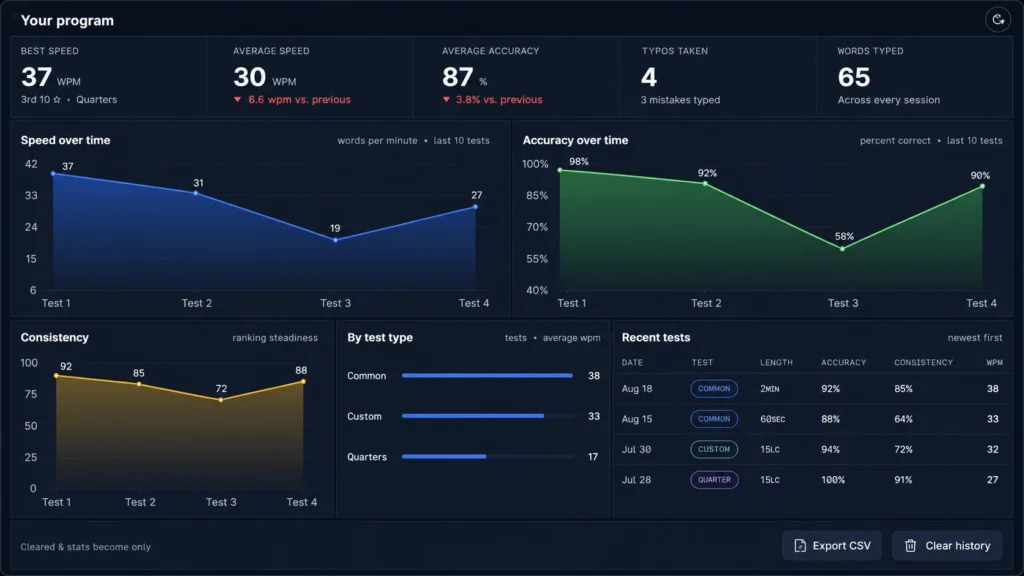Viewport: 1024px width, 576px height.
Task: Click the 'Your program' heading
Action: [x=67, y=20]
